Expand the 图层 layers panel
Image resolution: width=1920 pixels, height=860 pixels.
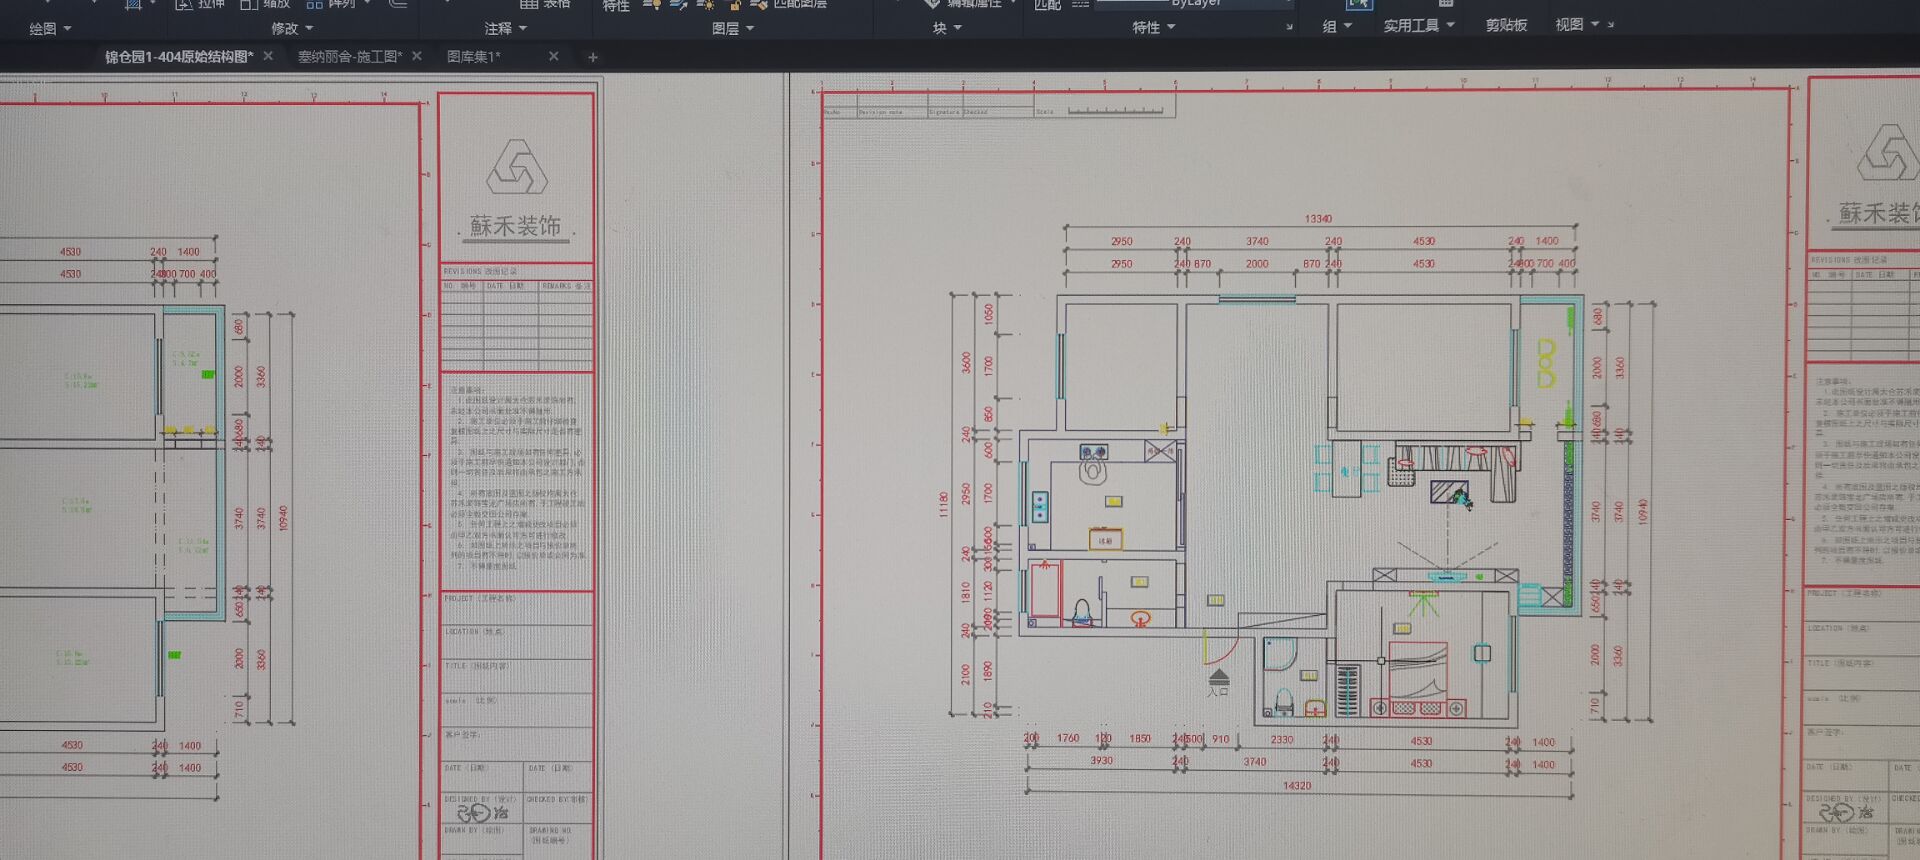[732, 29]
